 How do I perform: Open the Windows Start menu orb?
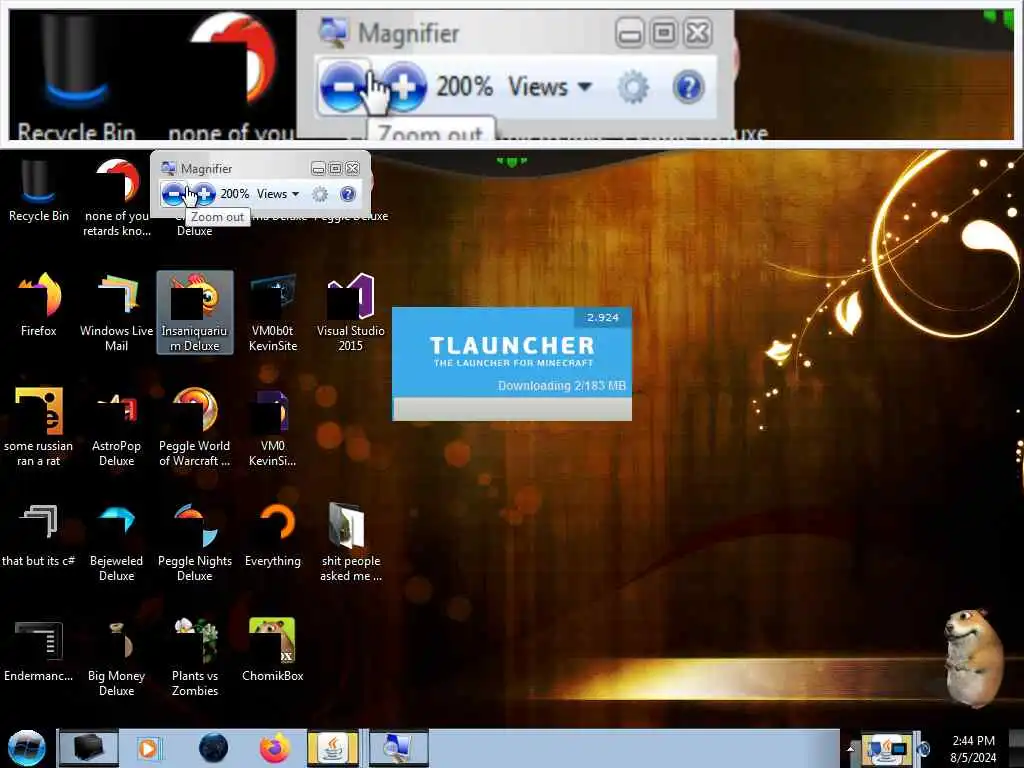coord(26,748)
